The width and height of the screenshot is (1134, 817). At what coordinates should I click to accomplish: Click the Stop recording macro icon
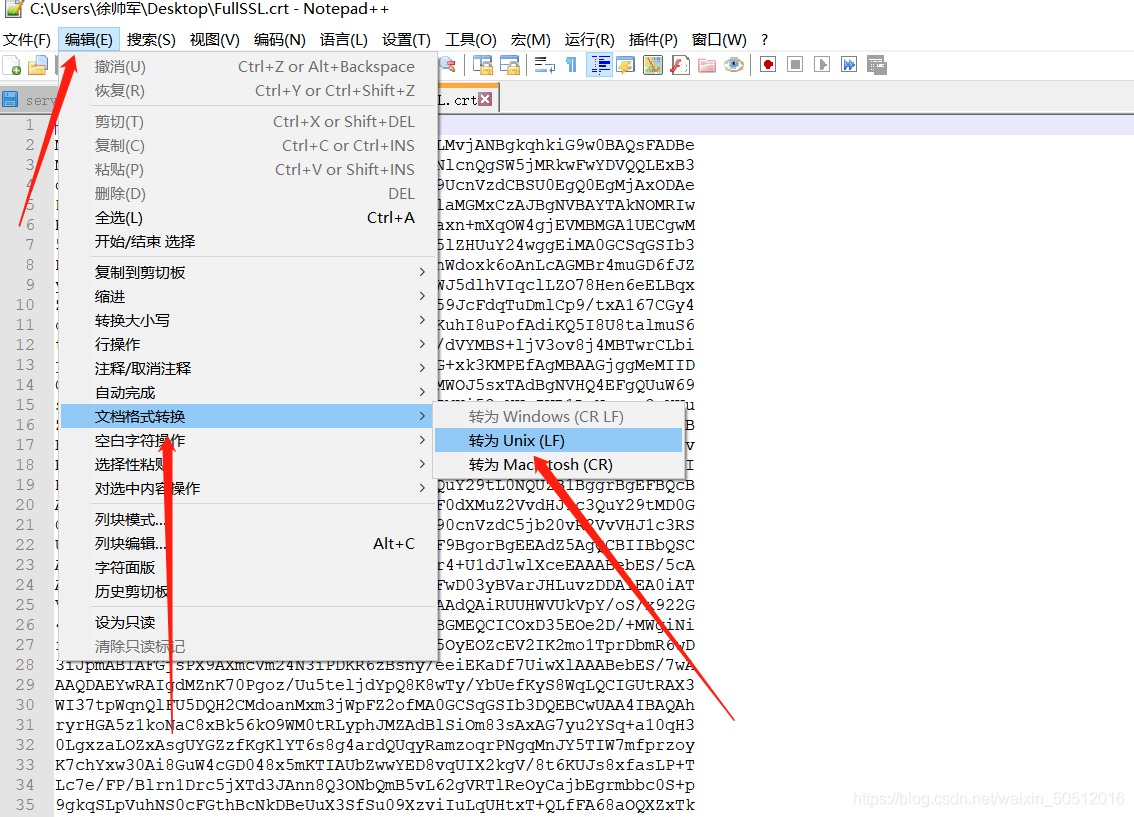(795, 66)
